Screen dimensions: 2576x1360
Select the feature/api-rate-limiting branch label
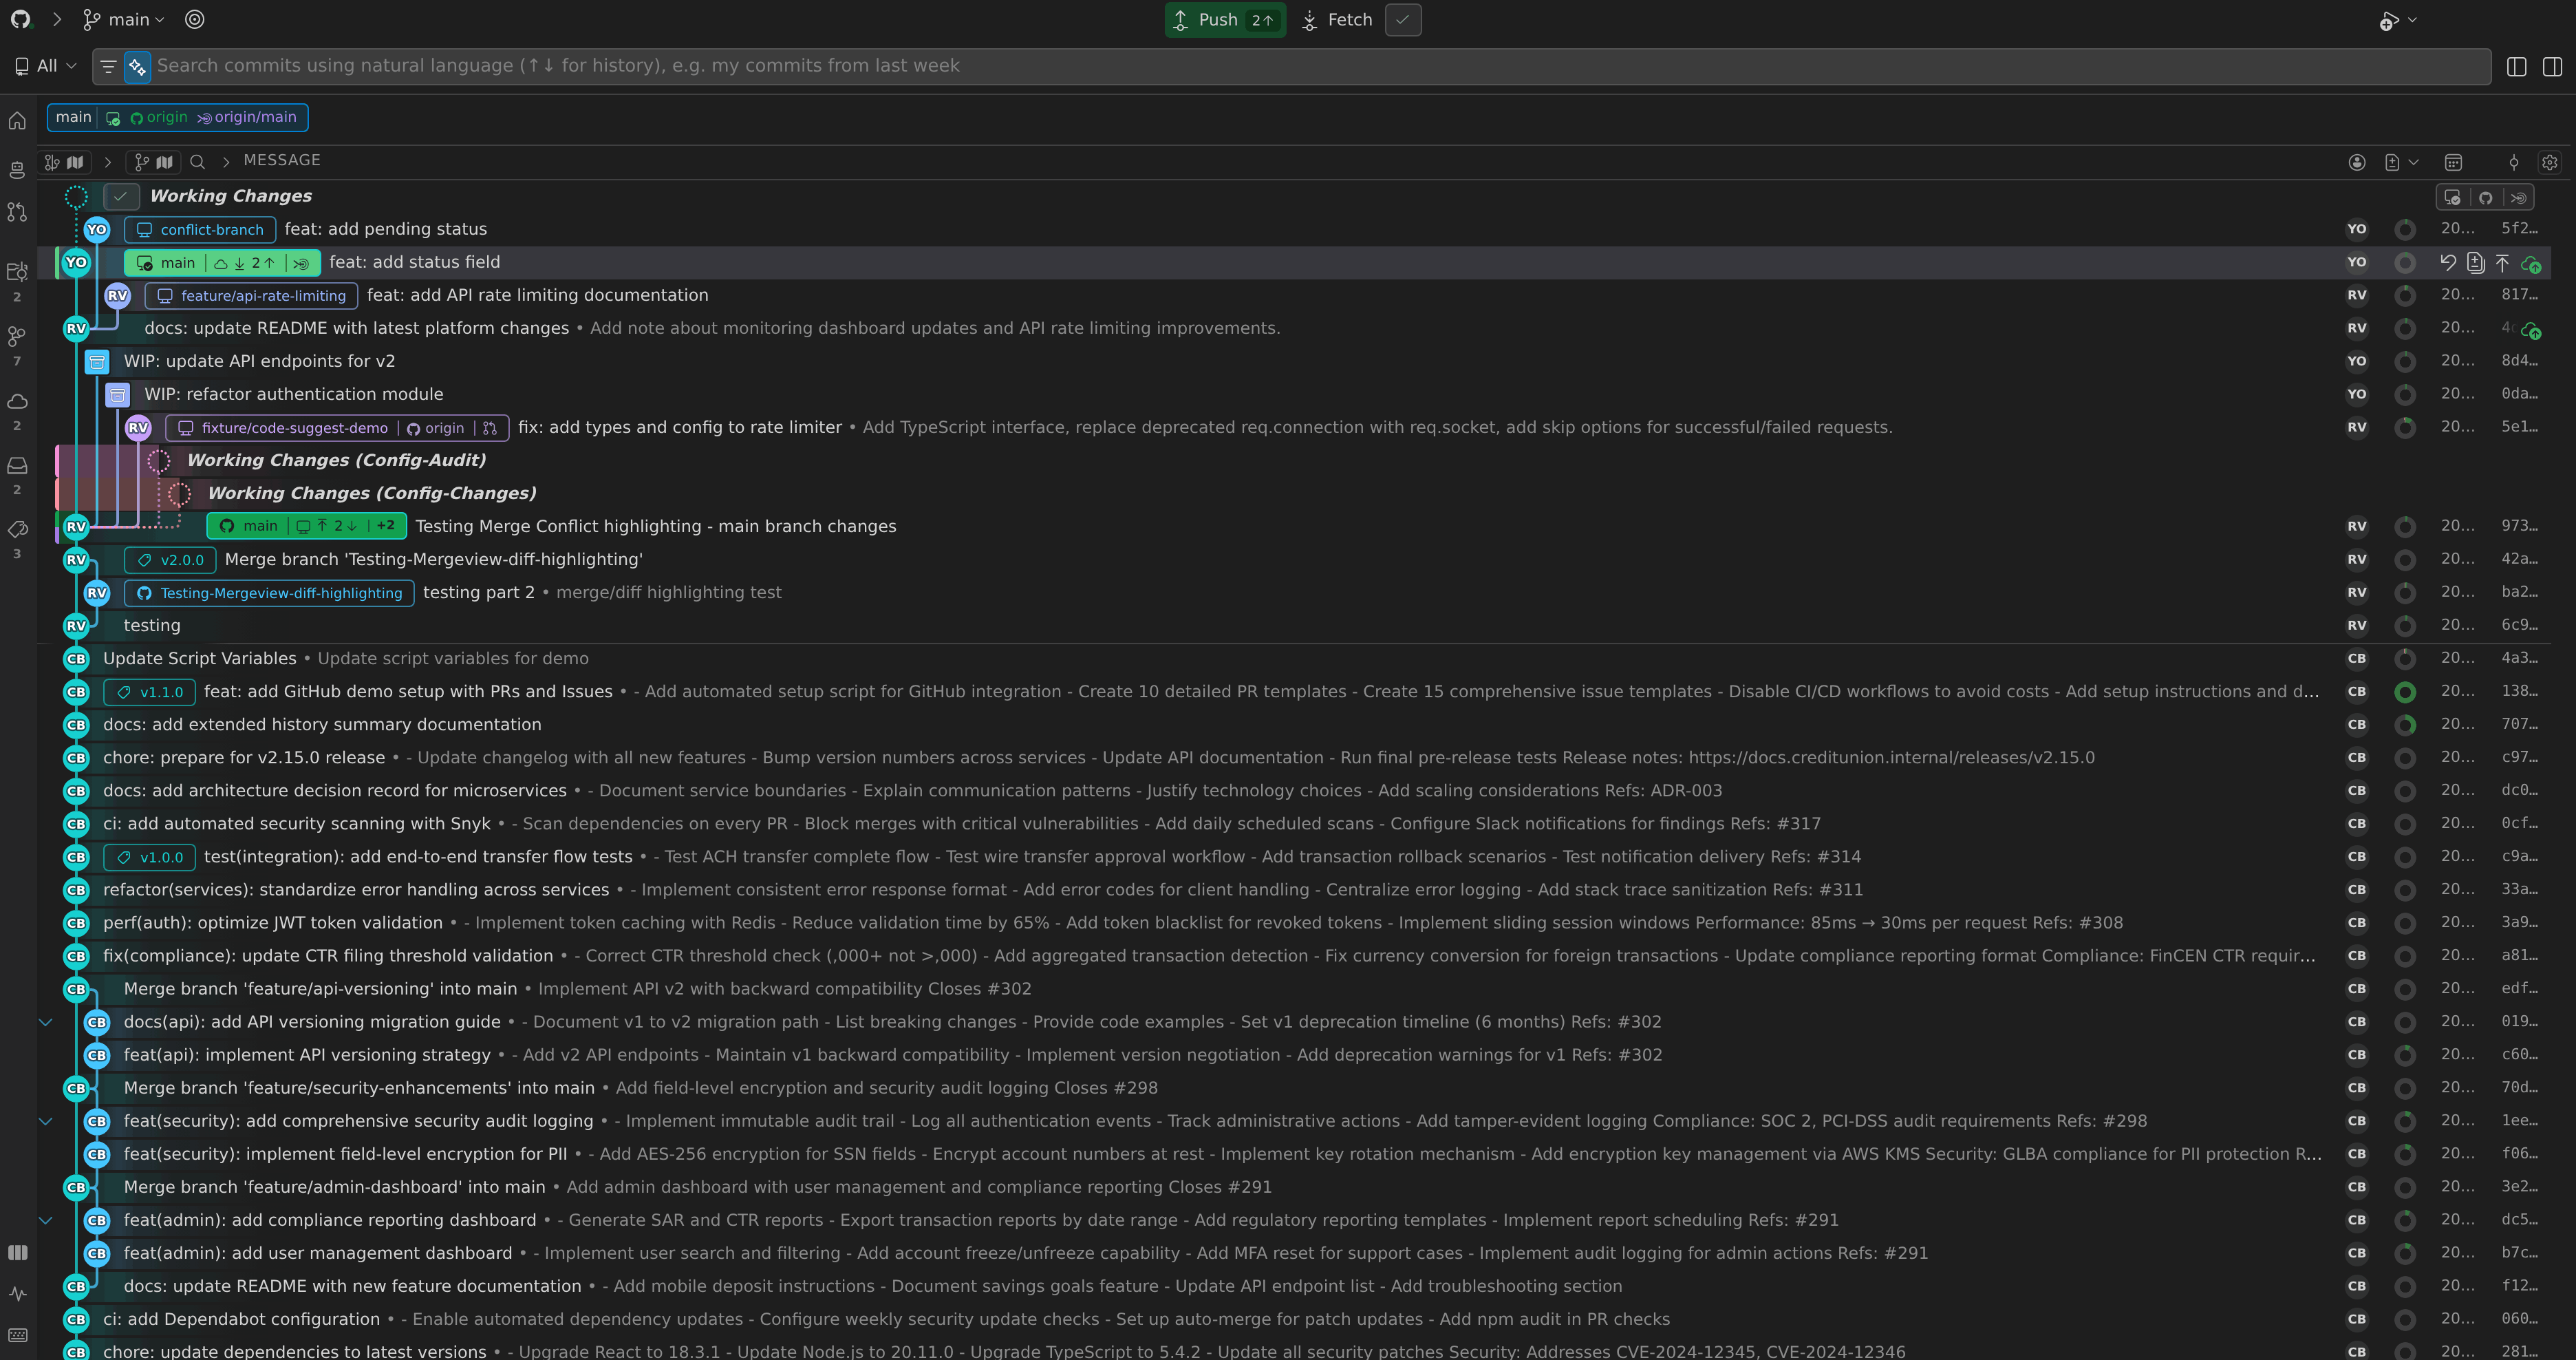[x=251, y=295]
